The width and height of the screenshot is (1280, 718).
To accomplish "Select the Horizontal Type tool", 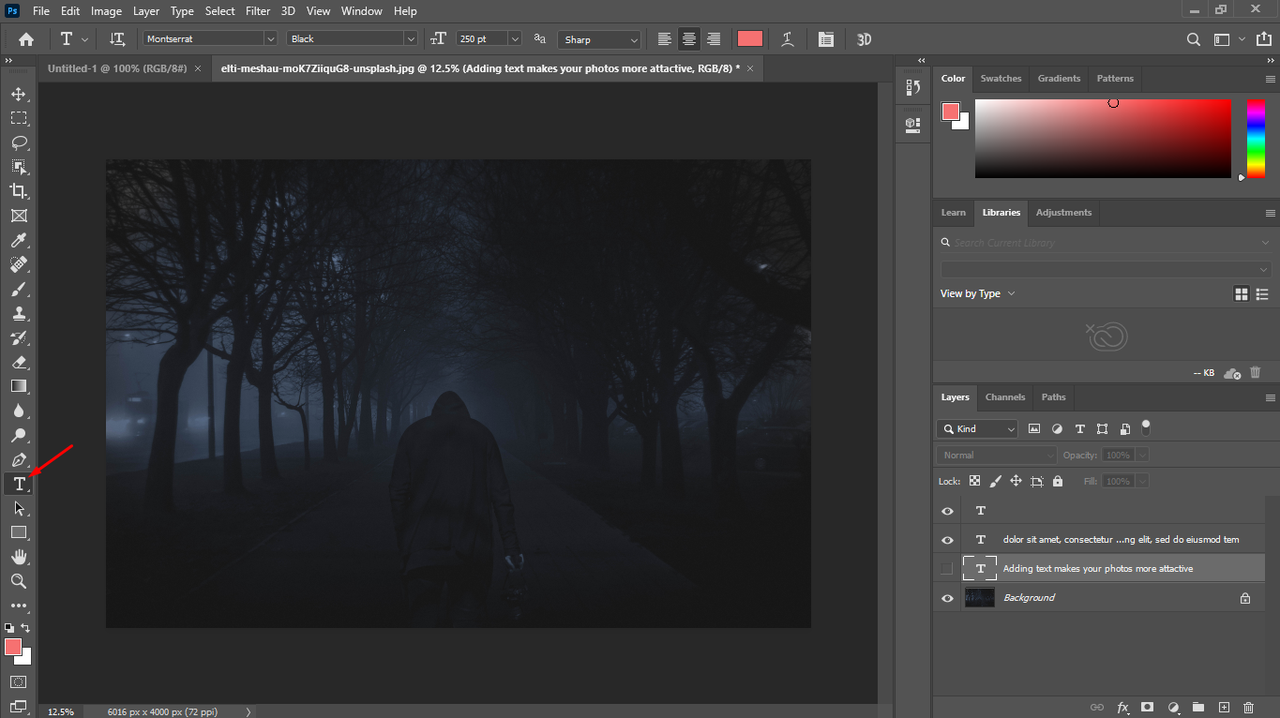I will [x=19, y=484].
